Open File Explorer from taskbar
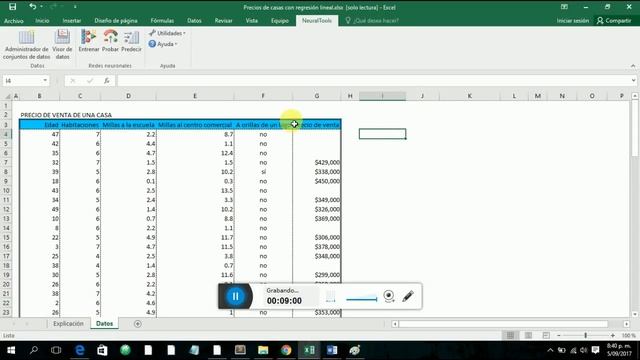This screenshot has width=640, height=360. pos(263,350)
